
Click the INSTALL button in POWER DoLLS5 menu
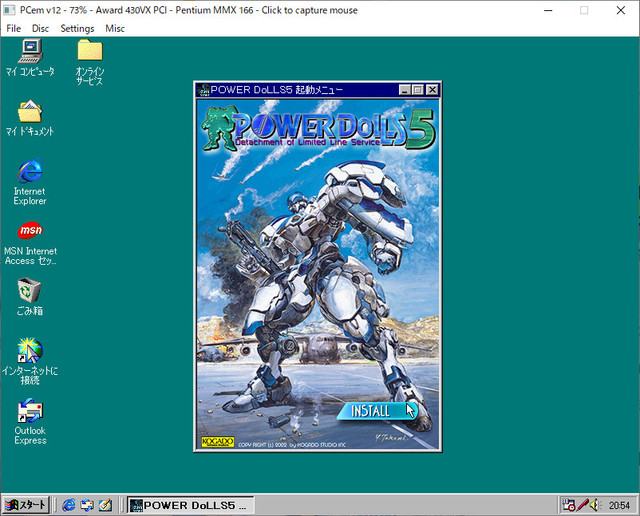376,411
